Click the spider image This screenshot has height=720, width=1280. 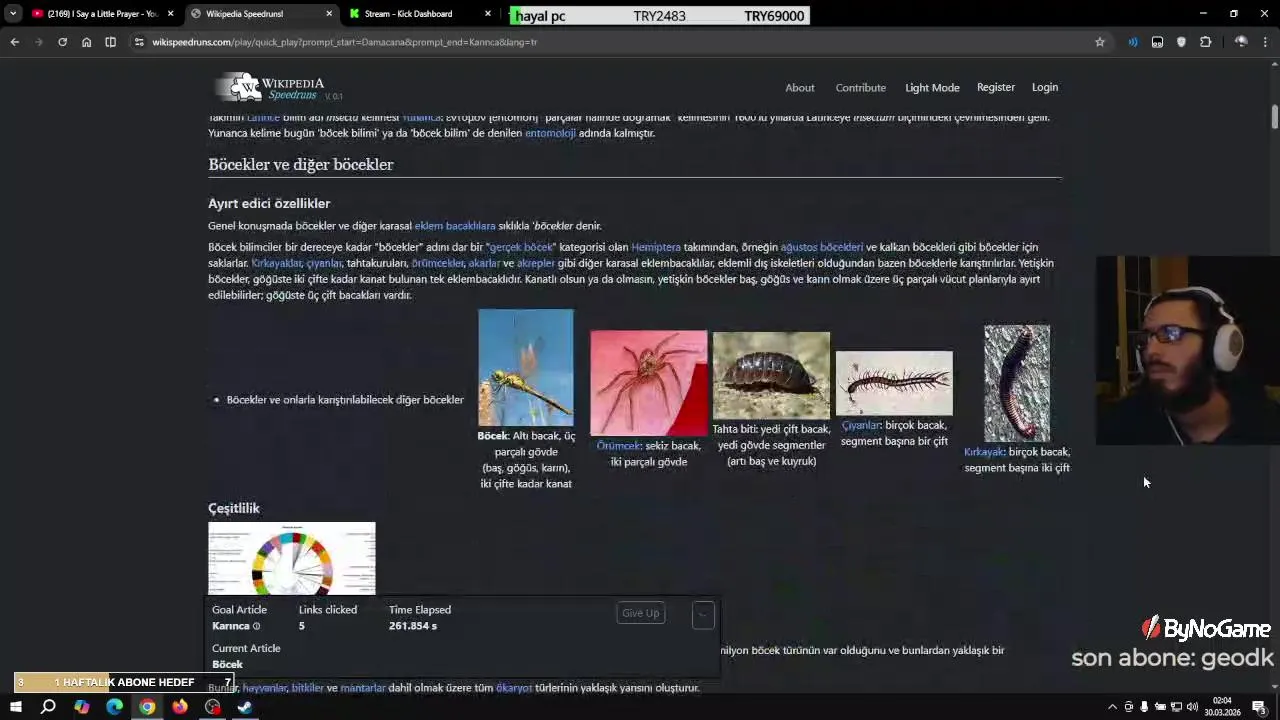648,383
